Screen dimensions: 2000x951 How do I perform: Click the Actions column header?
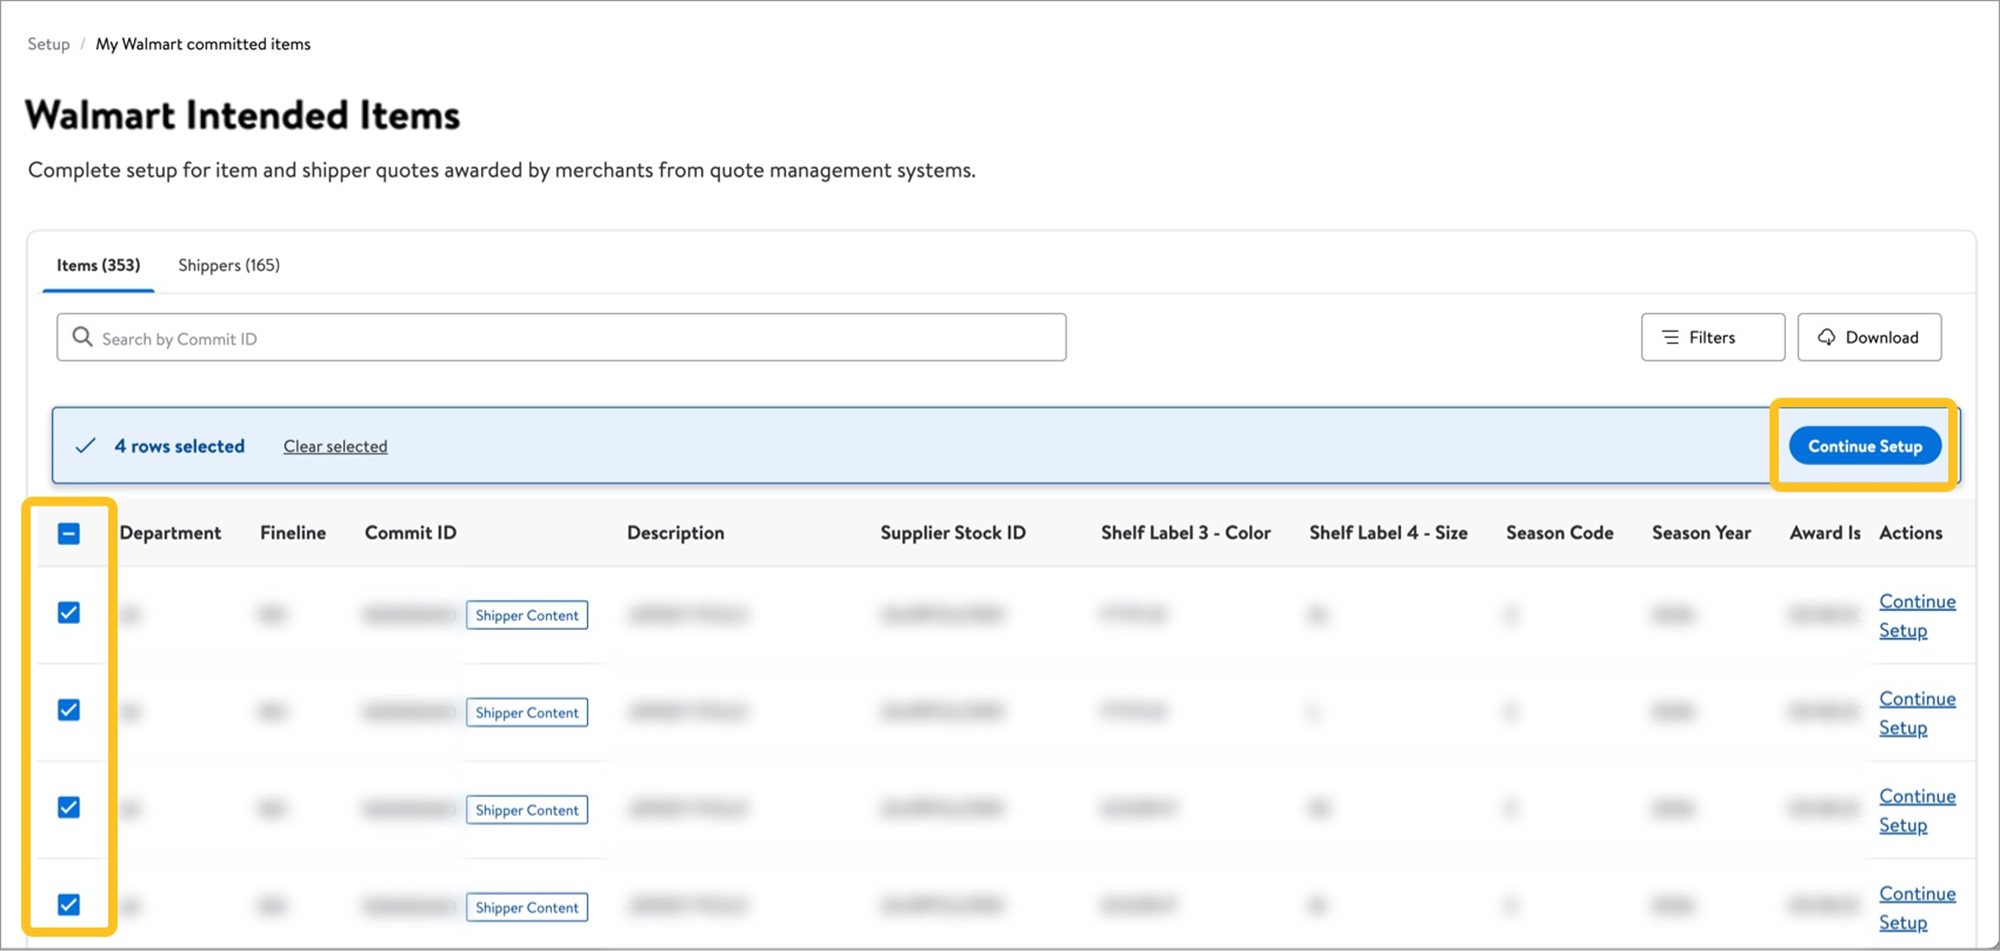pos(1911,533)
